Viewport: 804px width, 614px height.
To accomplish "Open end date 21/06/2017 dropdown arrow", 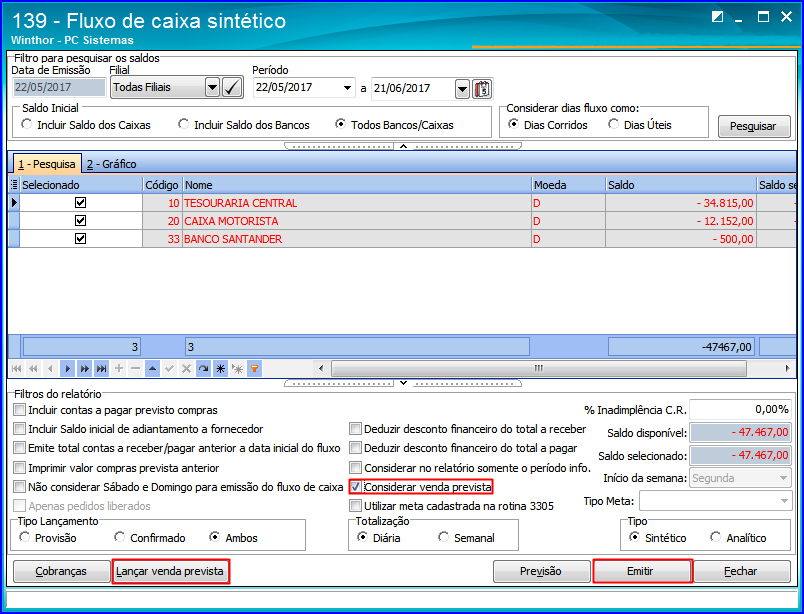I will 463,89.
